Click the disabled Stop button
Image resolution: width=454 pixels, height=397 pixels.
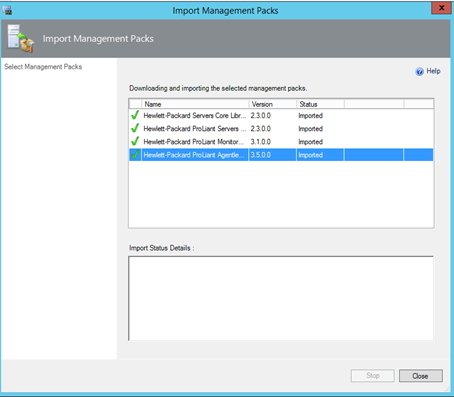coord(373,376)
